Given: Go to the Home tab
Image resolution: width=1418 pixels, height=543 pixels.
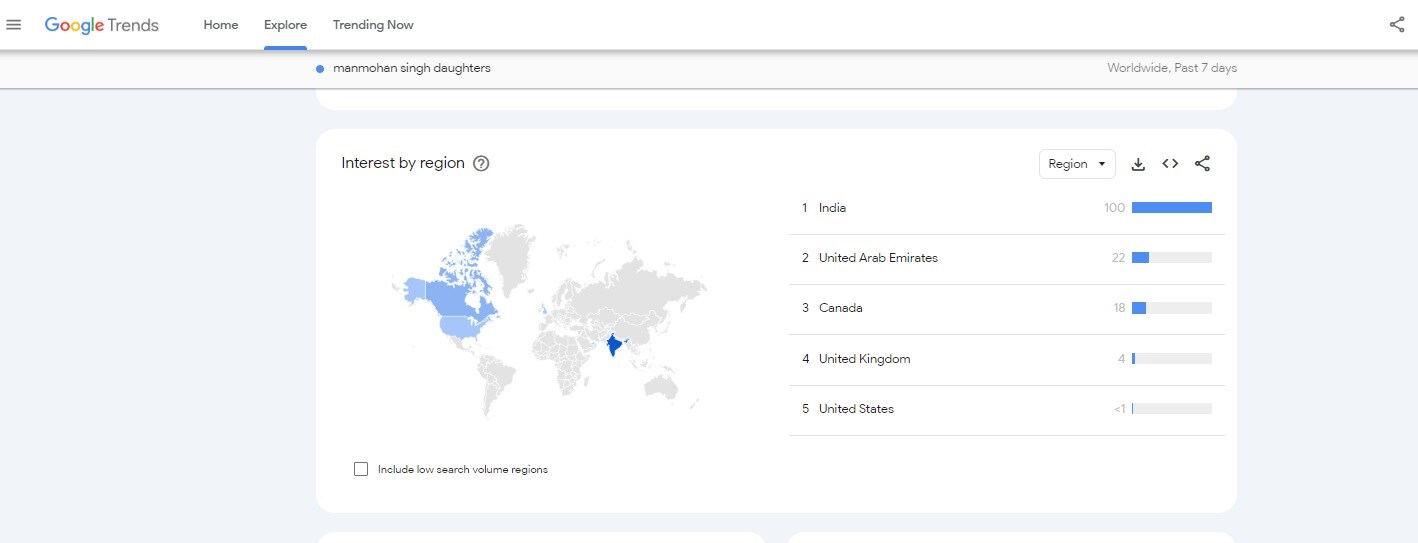Looking at the screenshot, I should [221, 25].
